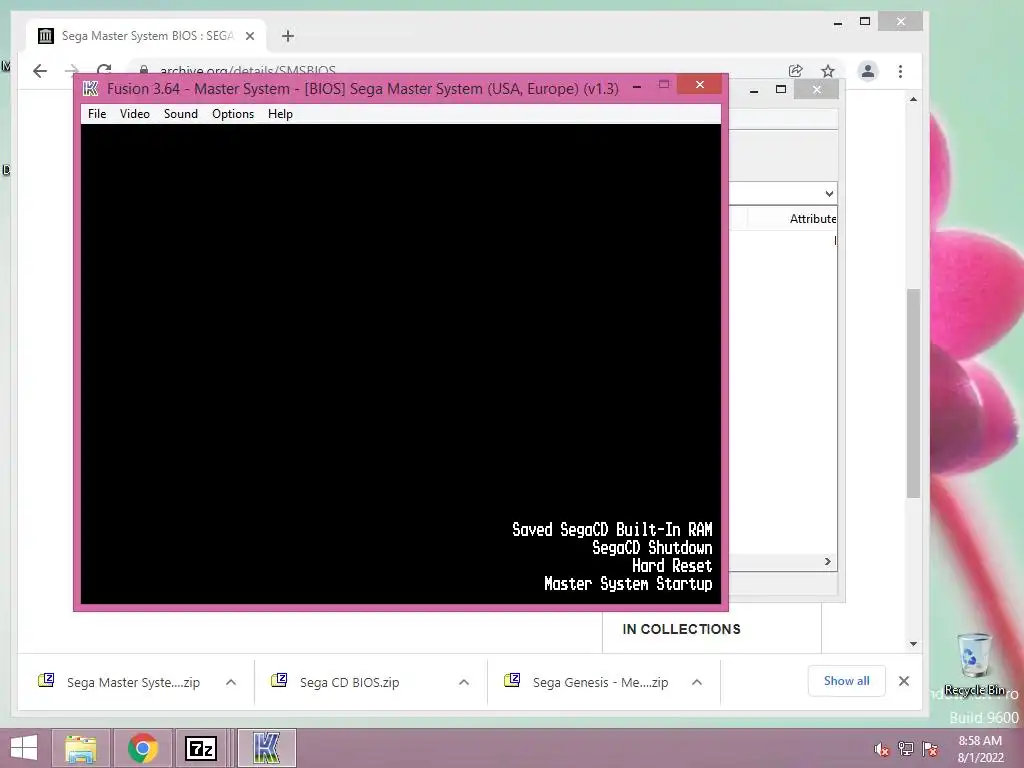
Task: Open the Windows Start button
Action: 24,748
